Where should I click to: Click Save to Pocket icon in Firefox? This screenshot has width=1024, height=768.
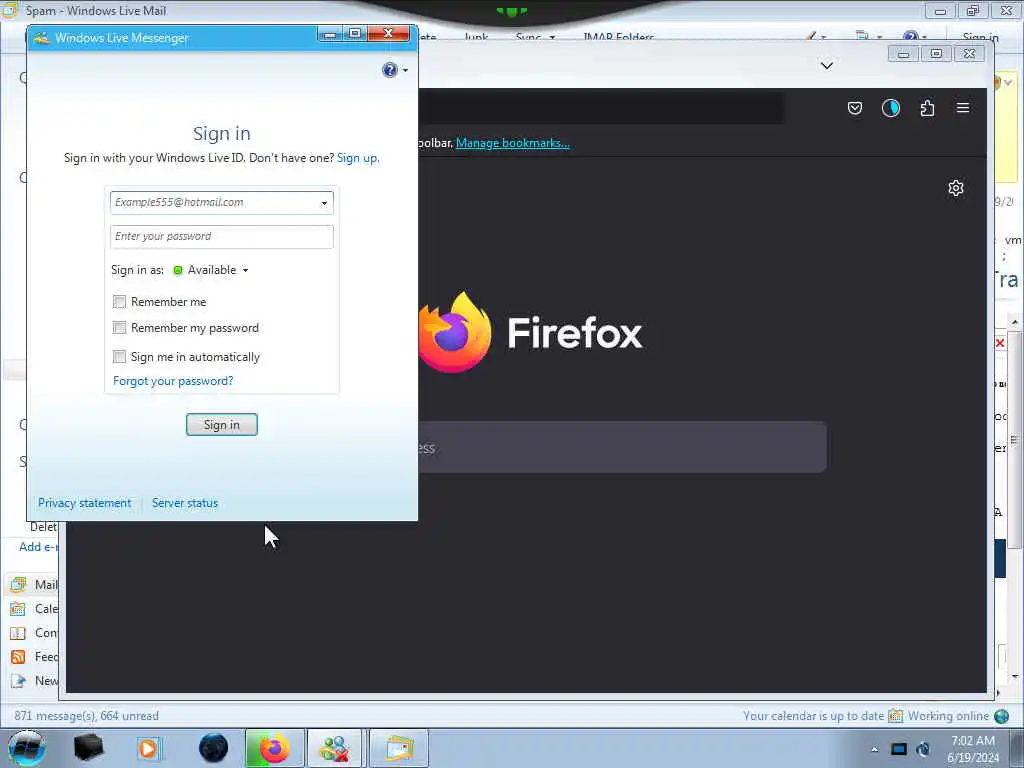click(854, 108)
